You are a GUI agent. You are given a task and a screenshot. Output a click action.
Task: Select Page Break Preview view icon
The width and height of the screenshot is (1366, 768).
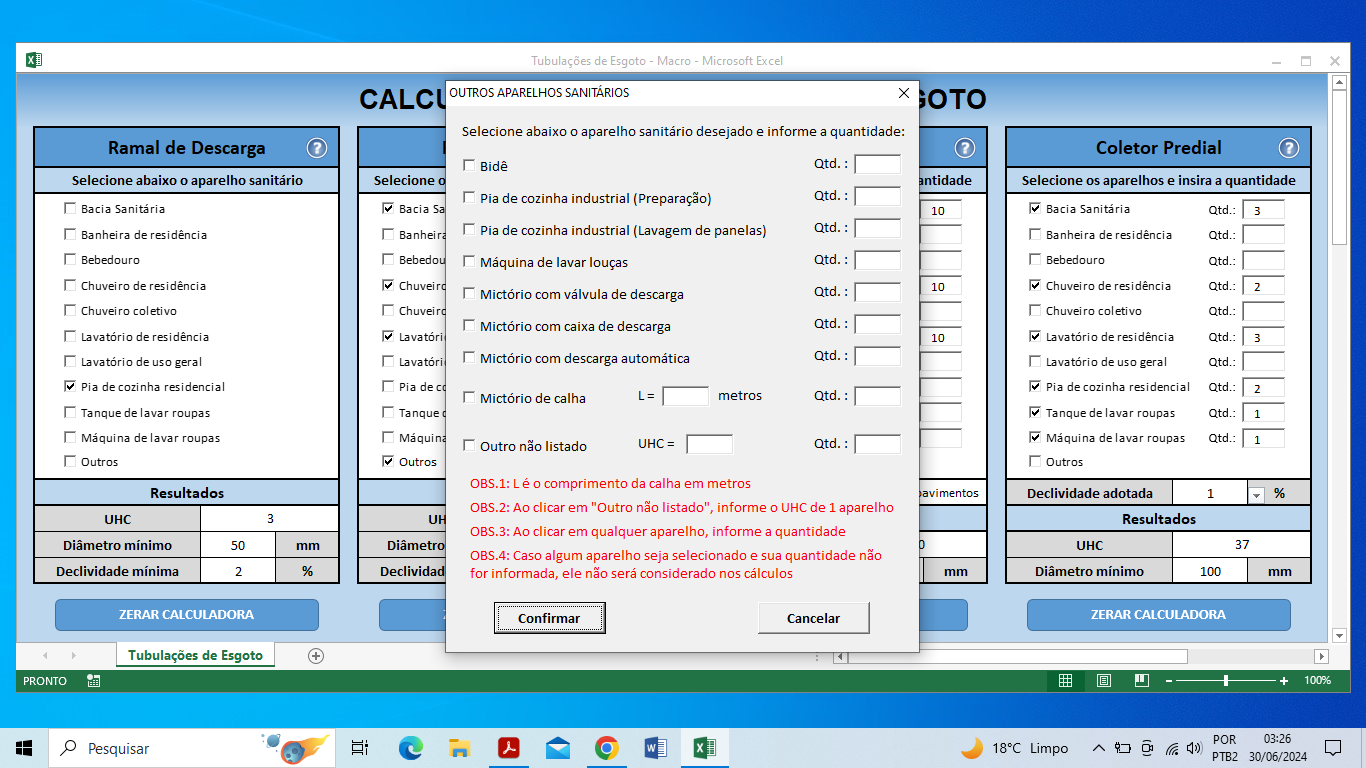point(1141,681)
